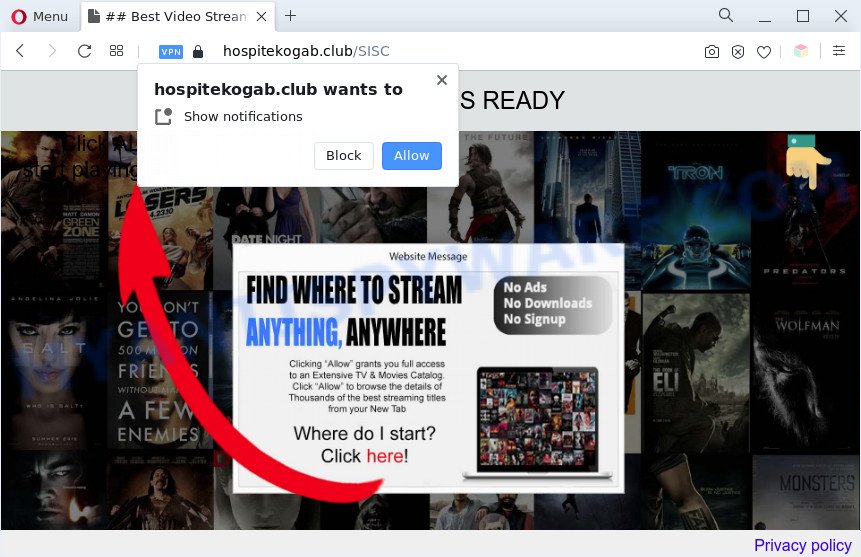The height and width of the screenshot is (557, 861).
Task: Click 'FIND WHERE TO STREAM' headline
Action: tap(354, 291)
